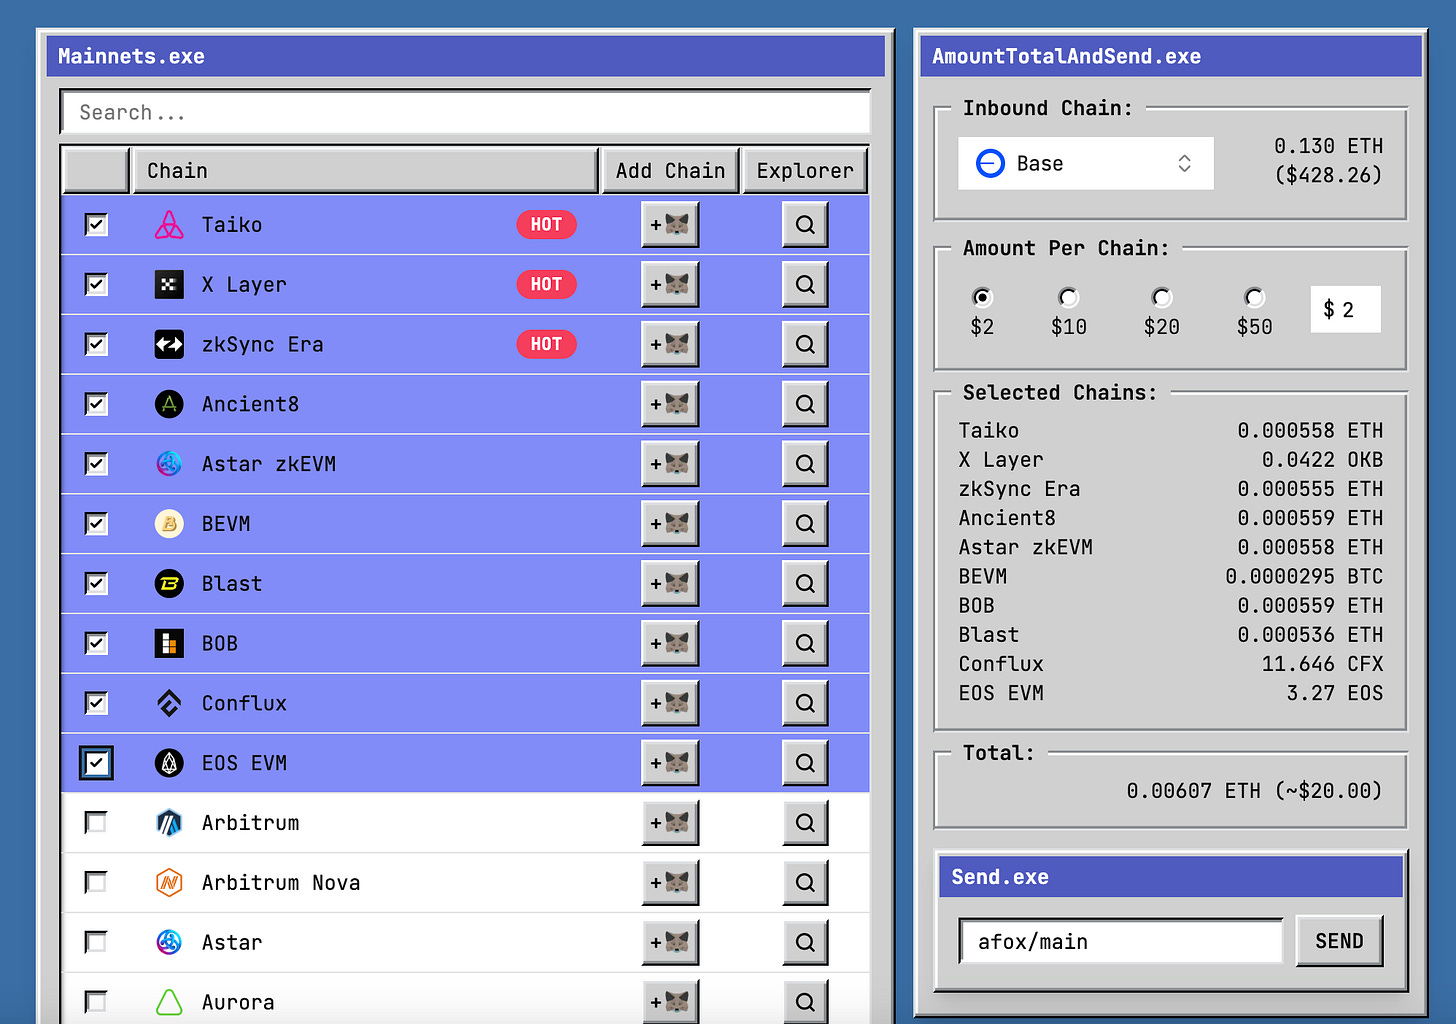Uncheck the Taiko chain checkbox

click(x=96, y=225)
